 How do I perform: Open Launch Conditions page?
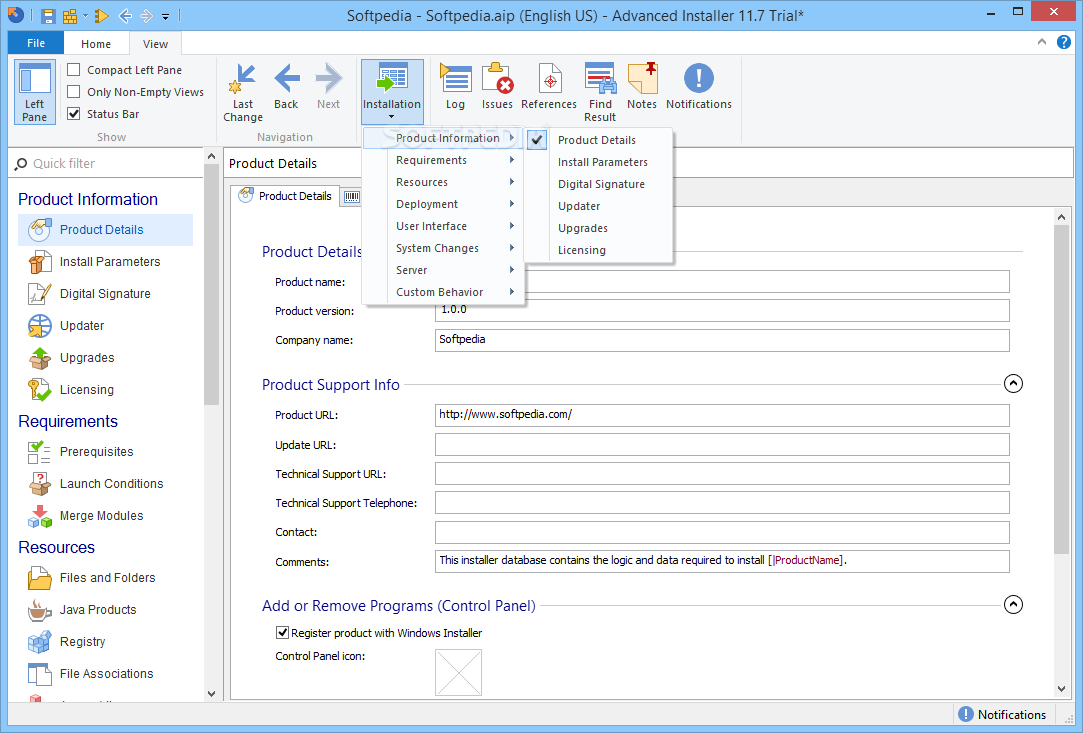click(105, 484)
